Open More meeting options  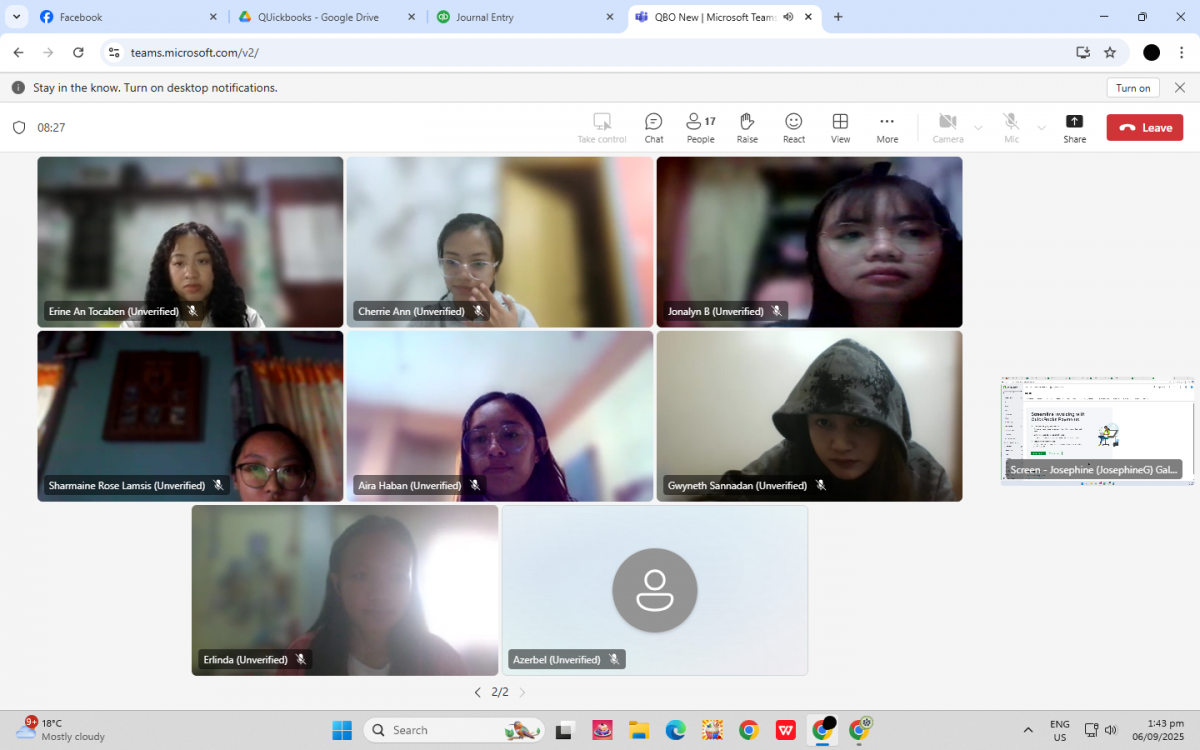click(x=887, y=127)
